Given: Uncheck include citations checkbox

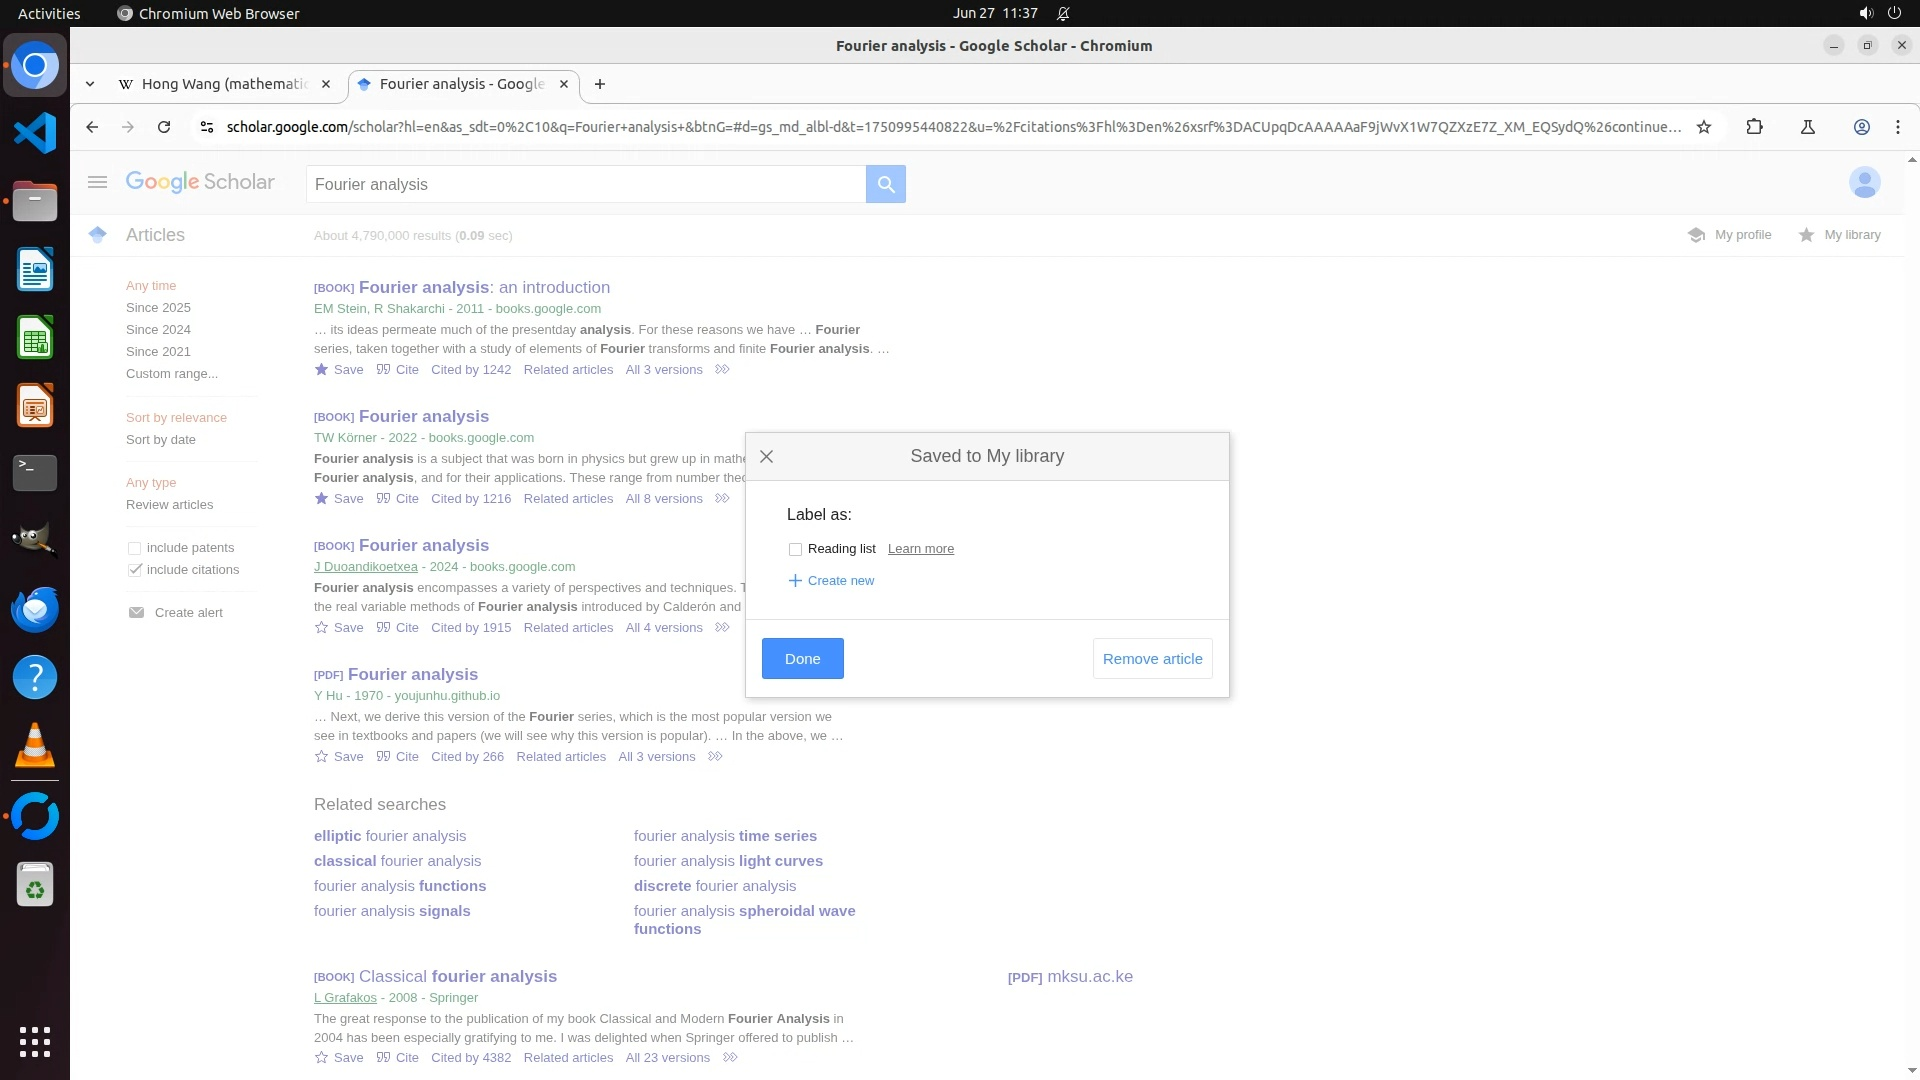Looking at the screenshot, I should point(134,570).
